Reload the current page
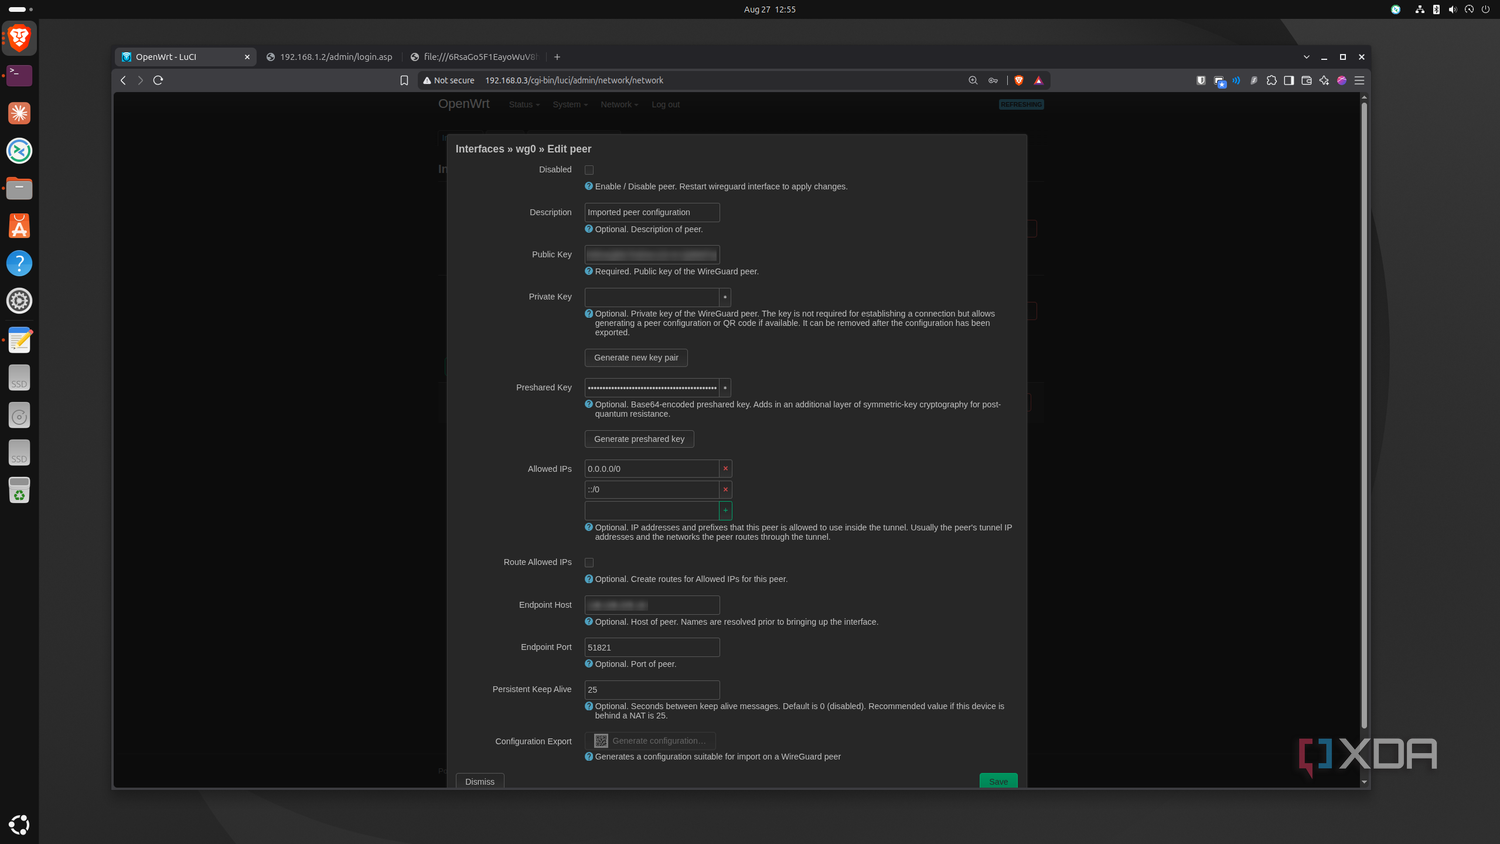The height and width of the screenshot is (844, 1500). [158, 80]
